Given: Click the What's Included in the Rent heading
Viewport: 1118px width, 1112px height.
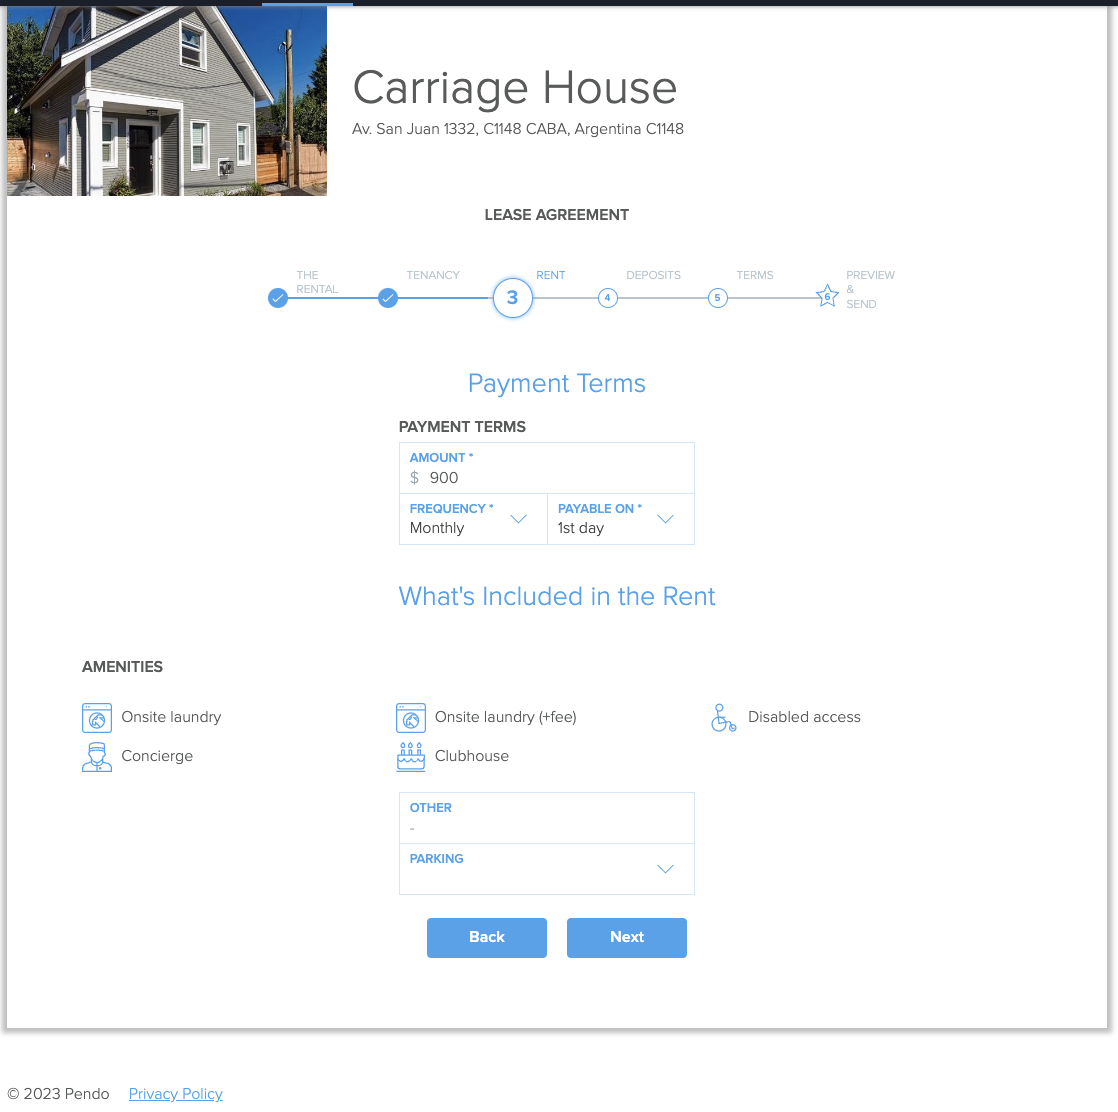Looking at the screenshot, I should click(557, 597).
